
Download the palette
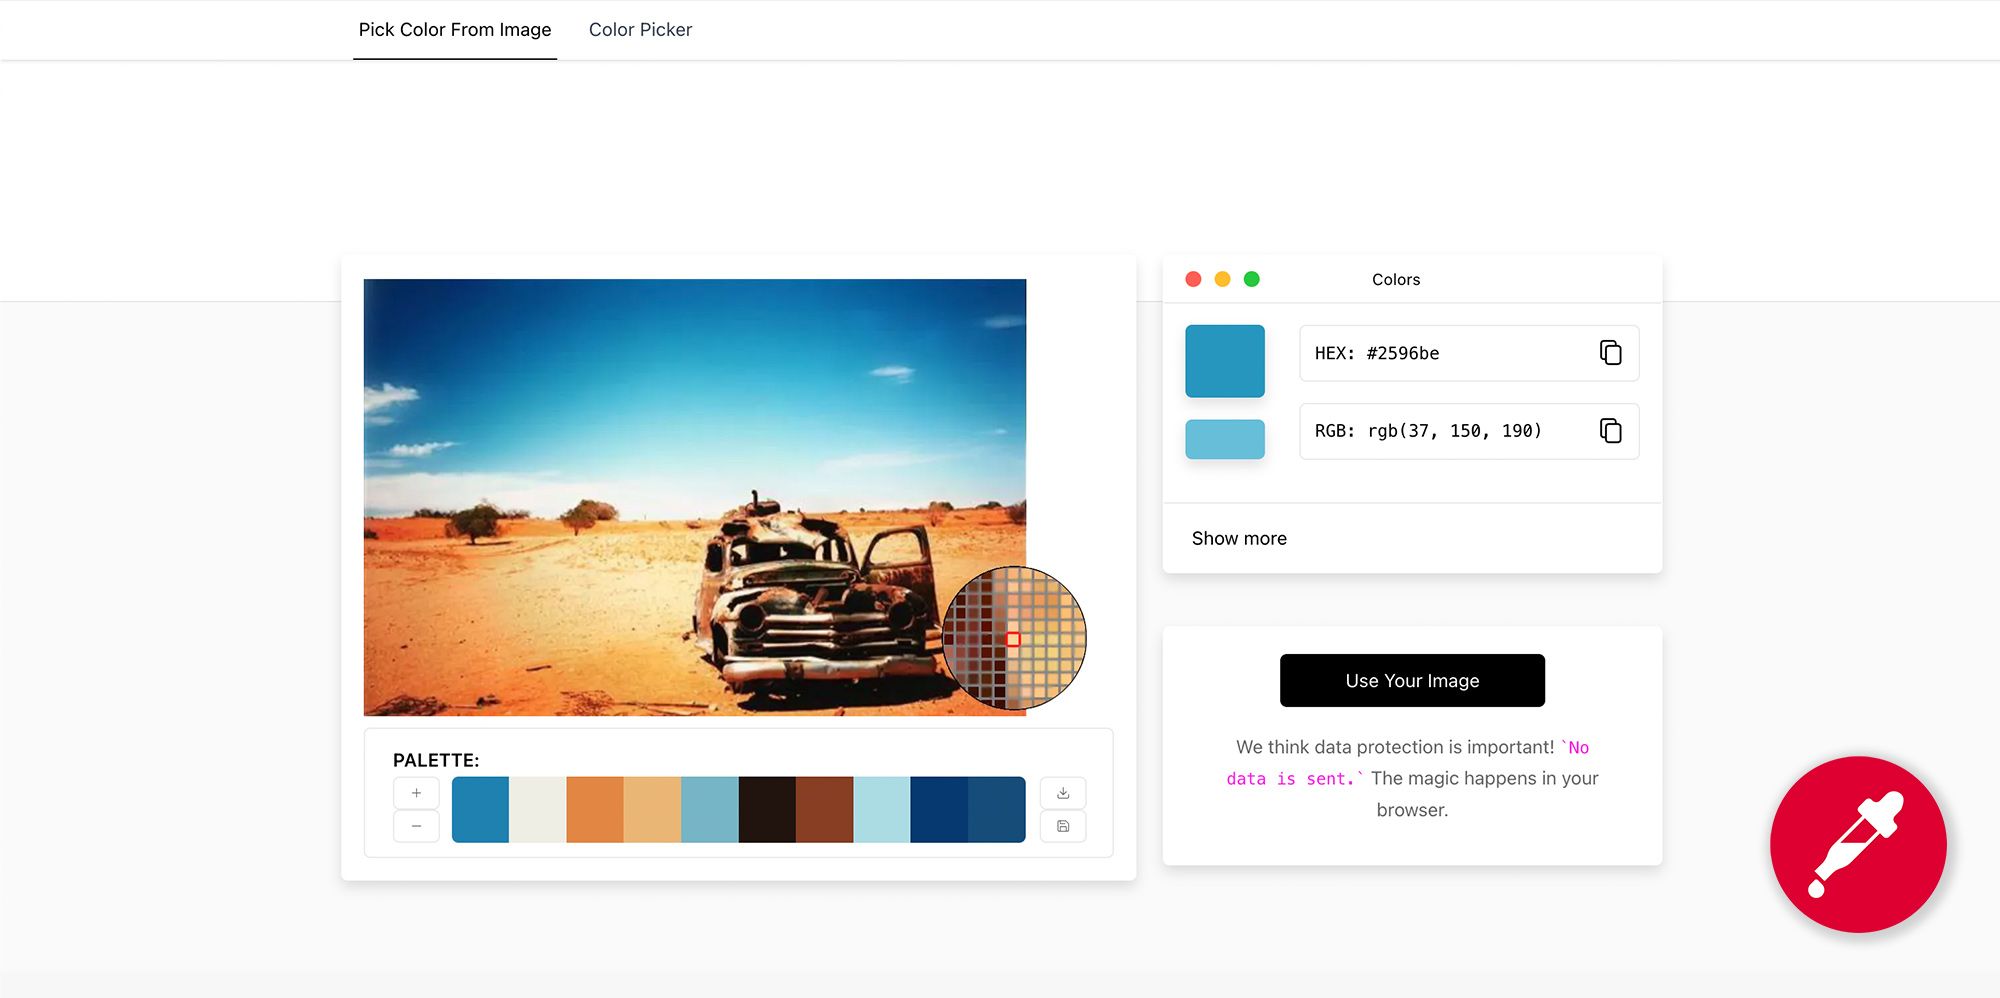(x=1062, y=792)
